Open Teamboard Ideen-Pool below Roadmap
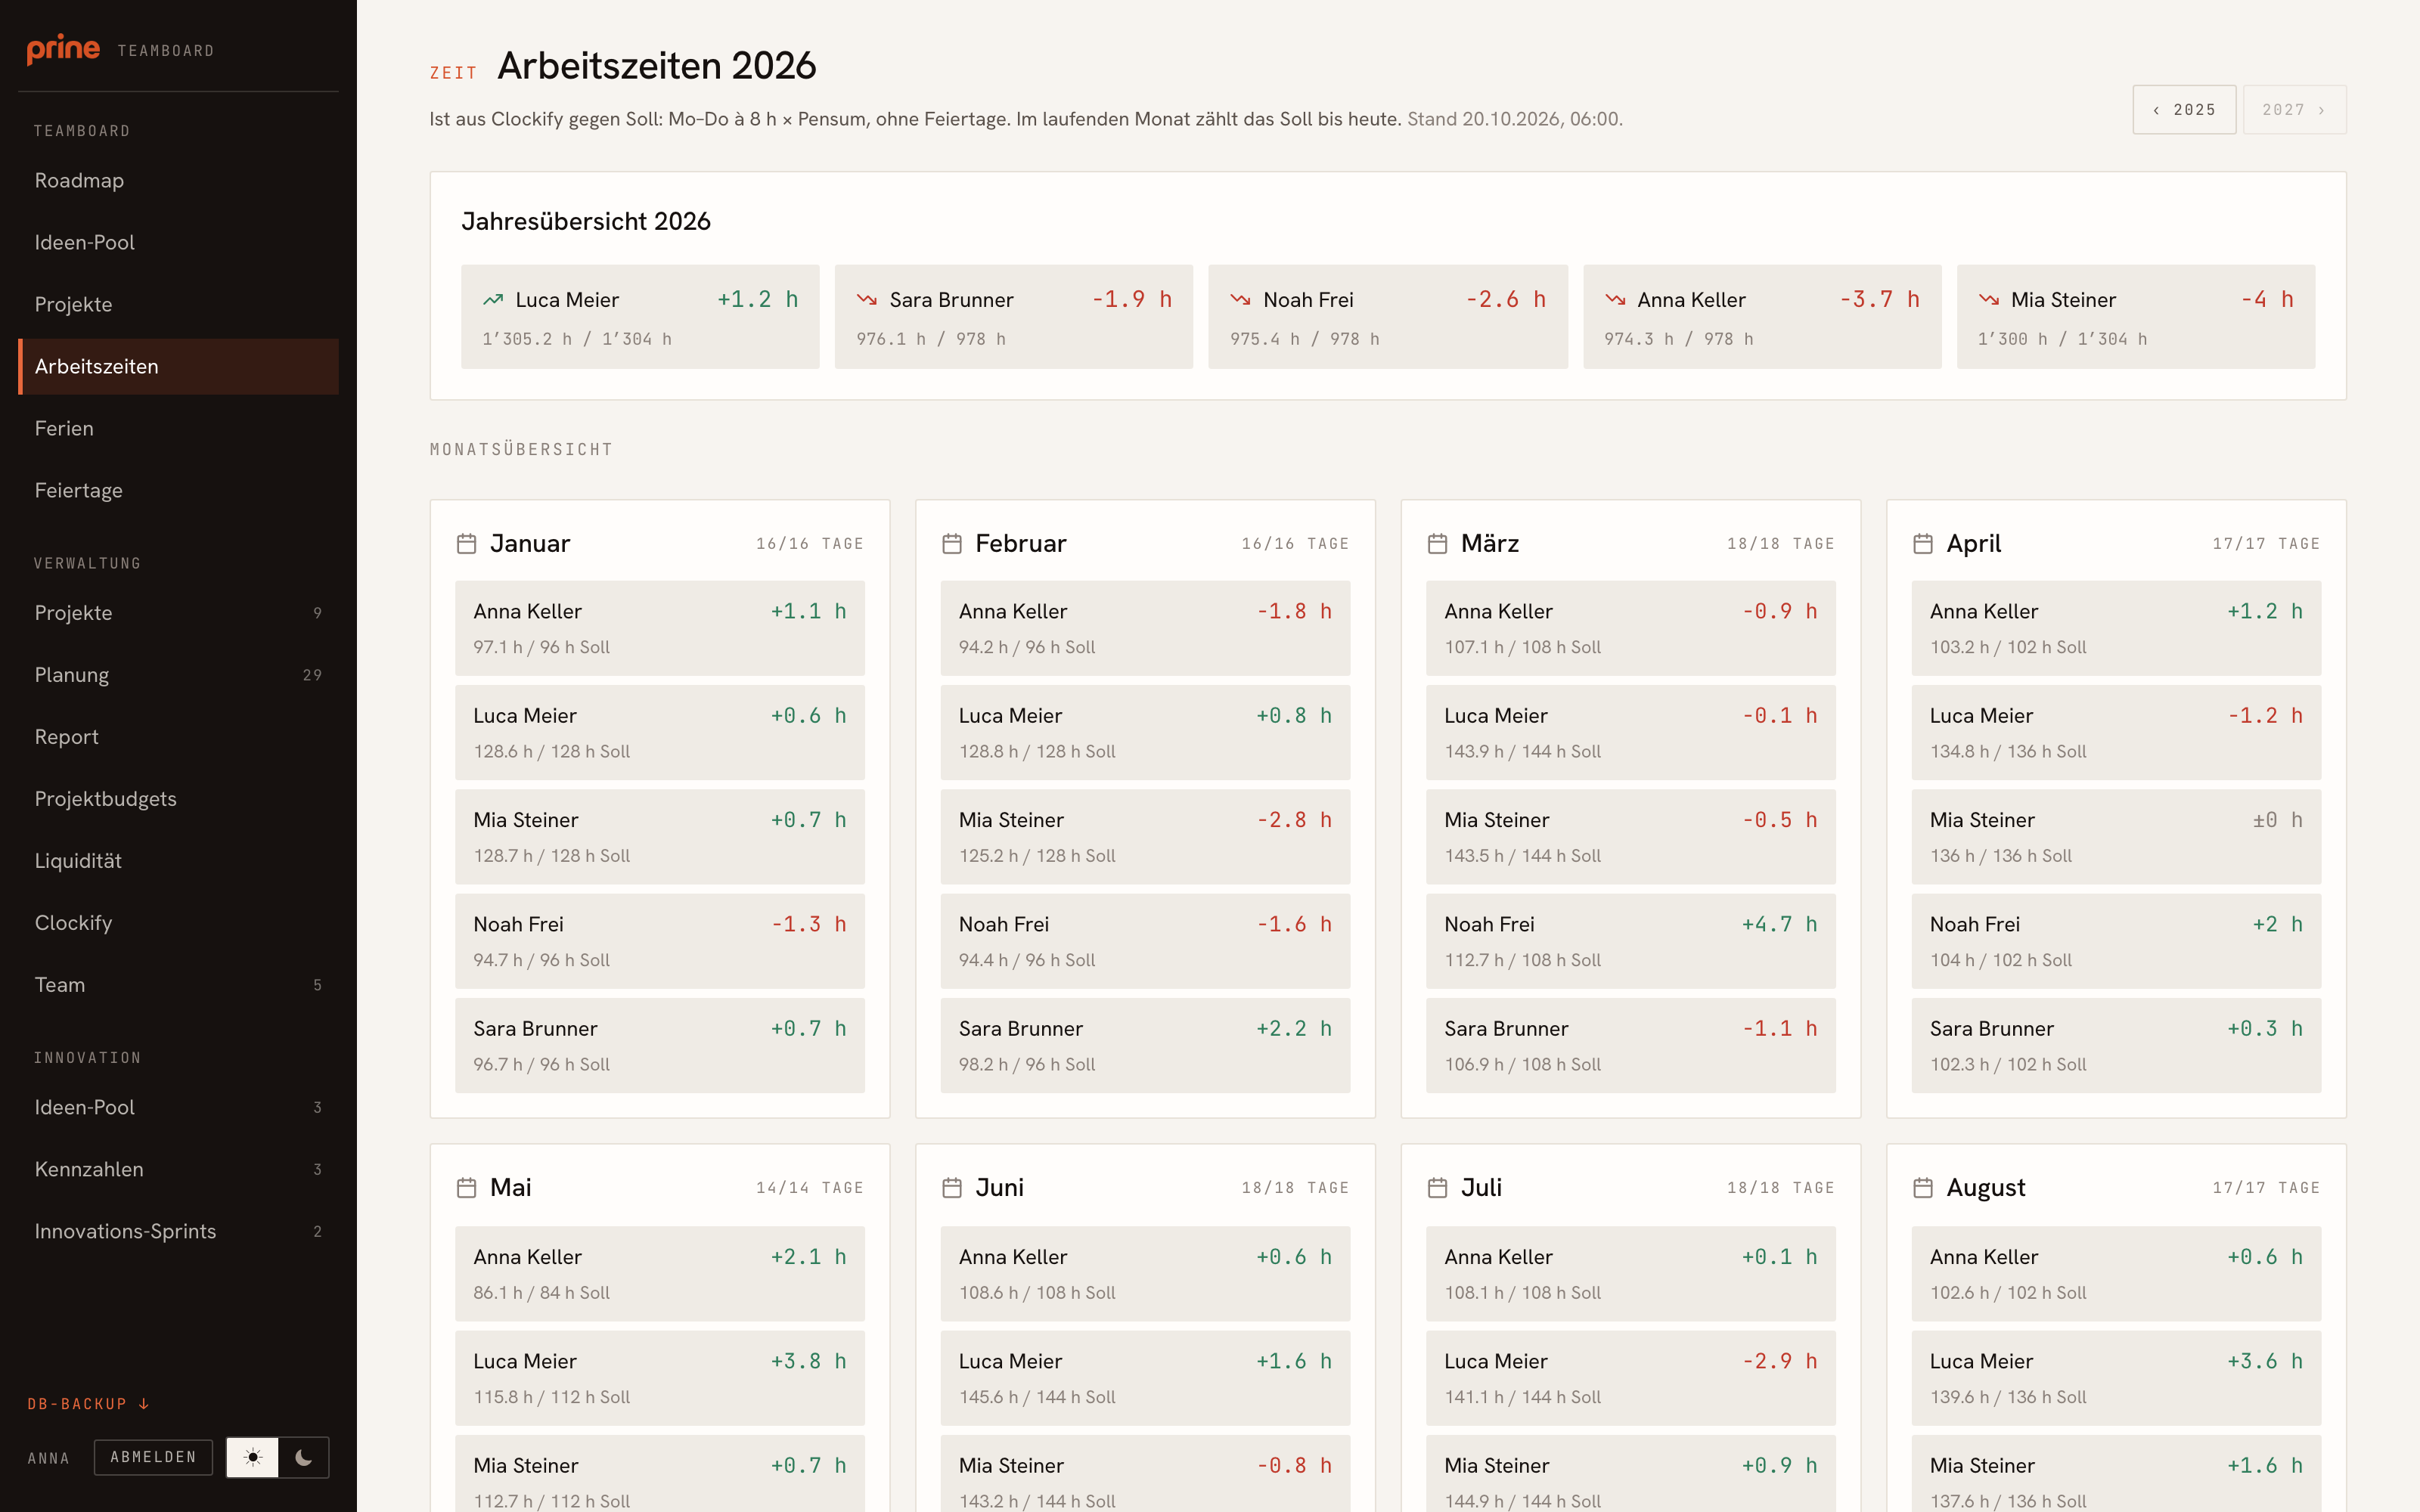The width and height of the screenshot is (2420, 1512). pyautogui.click(x=178, y=243)
